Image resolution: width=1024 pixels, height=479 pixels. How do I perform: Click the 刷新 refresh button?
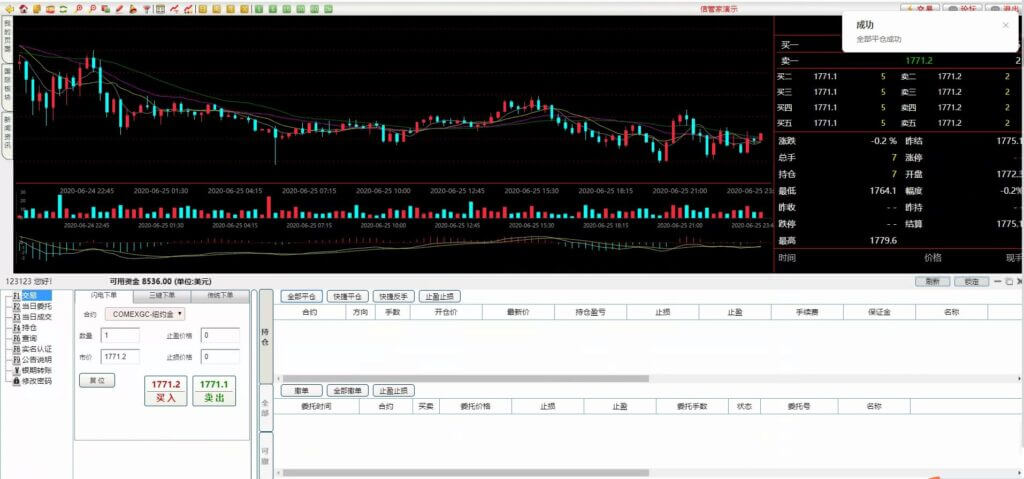tap(932, 282)
